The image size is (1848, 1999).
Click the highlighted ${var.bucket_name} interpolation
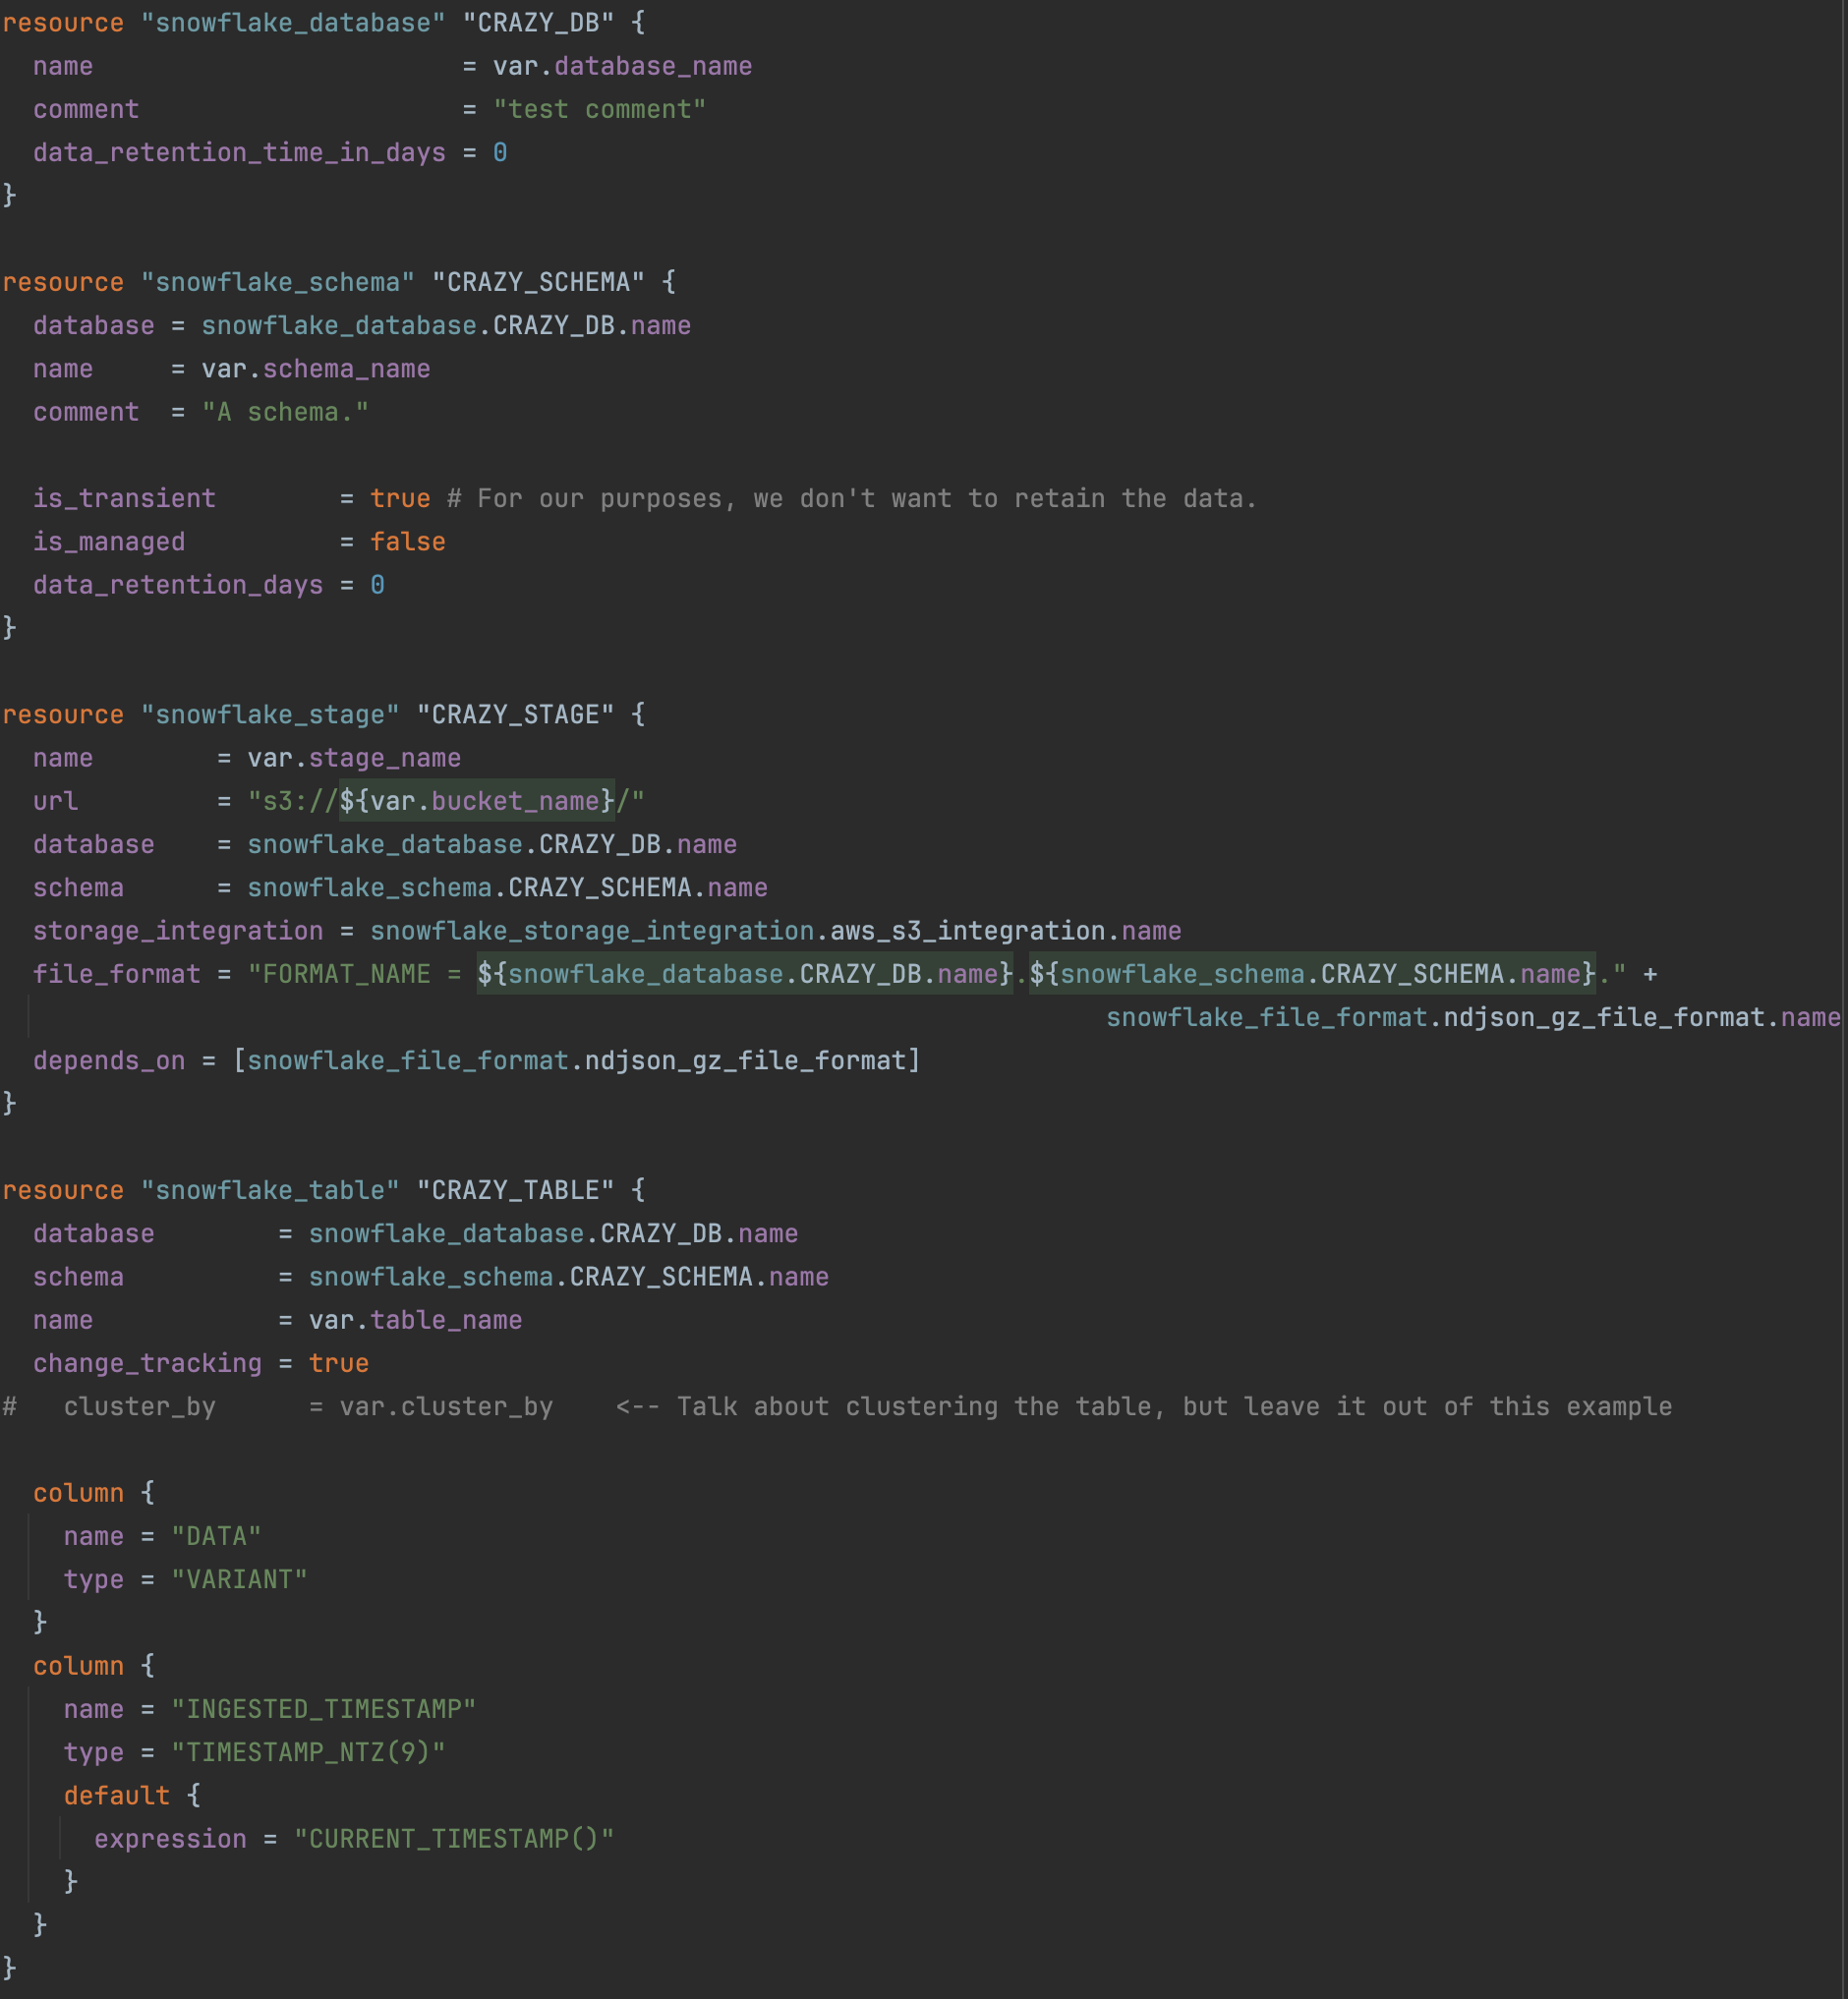(477, 801)
